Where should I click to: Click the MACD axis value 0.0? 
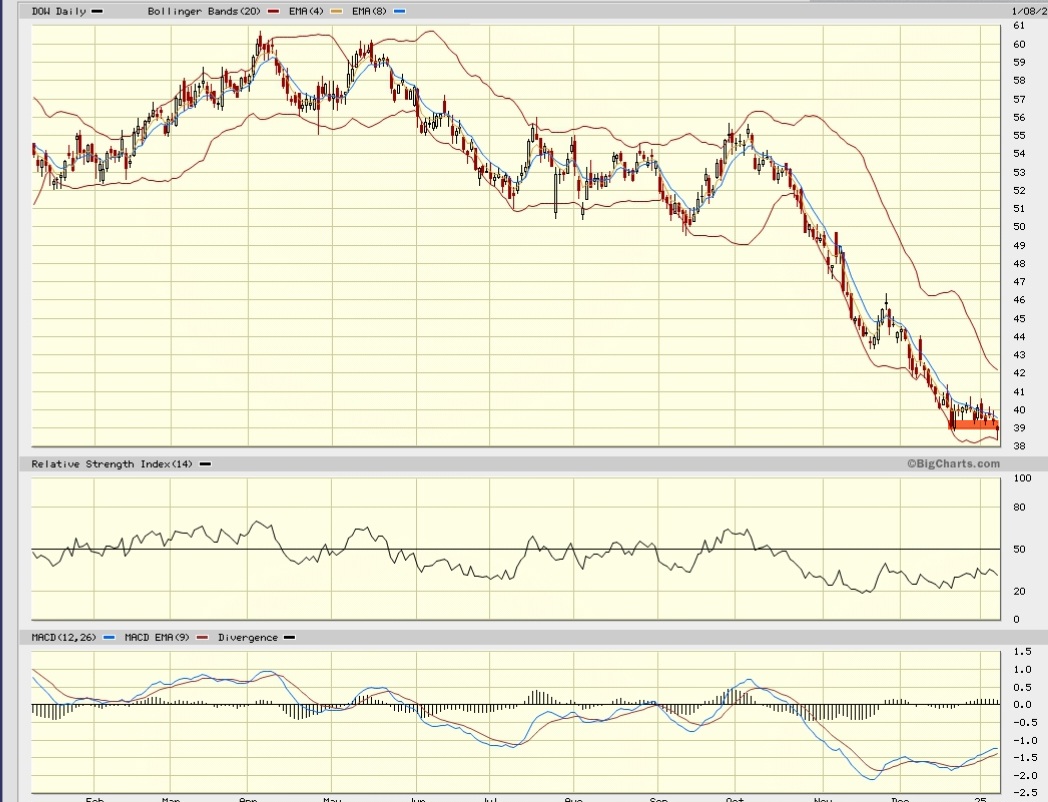[x=1023, y=705]
